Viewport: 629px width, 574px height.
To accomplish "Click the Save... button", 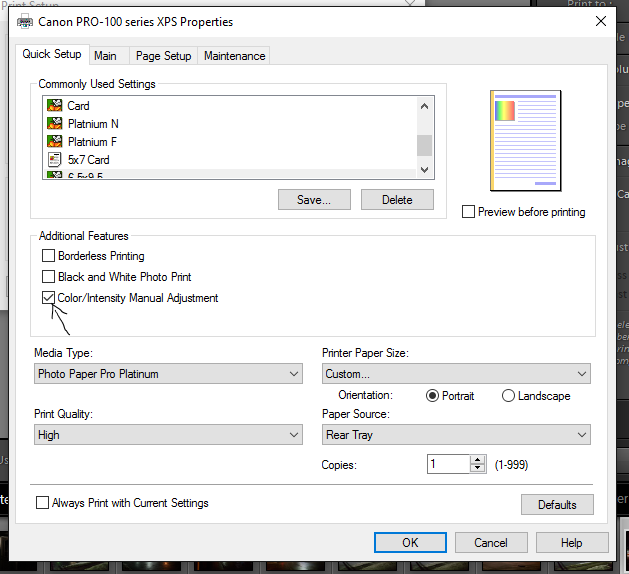I will 314,200.
